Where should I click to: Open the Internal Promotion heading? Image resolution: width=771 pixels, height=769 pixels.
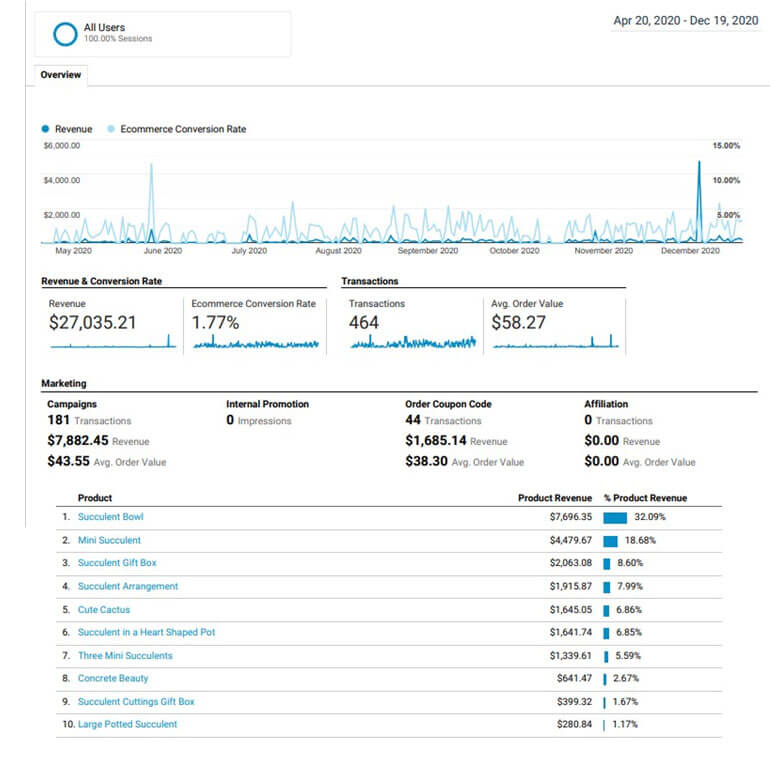267,404
